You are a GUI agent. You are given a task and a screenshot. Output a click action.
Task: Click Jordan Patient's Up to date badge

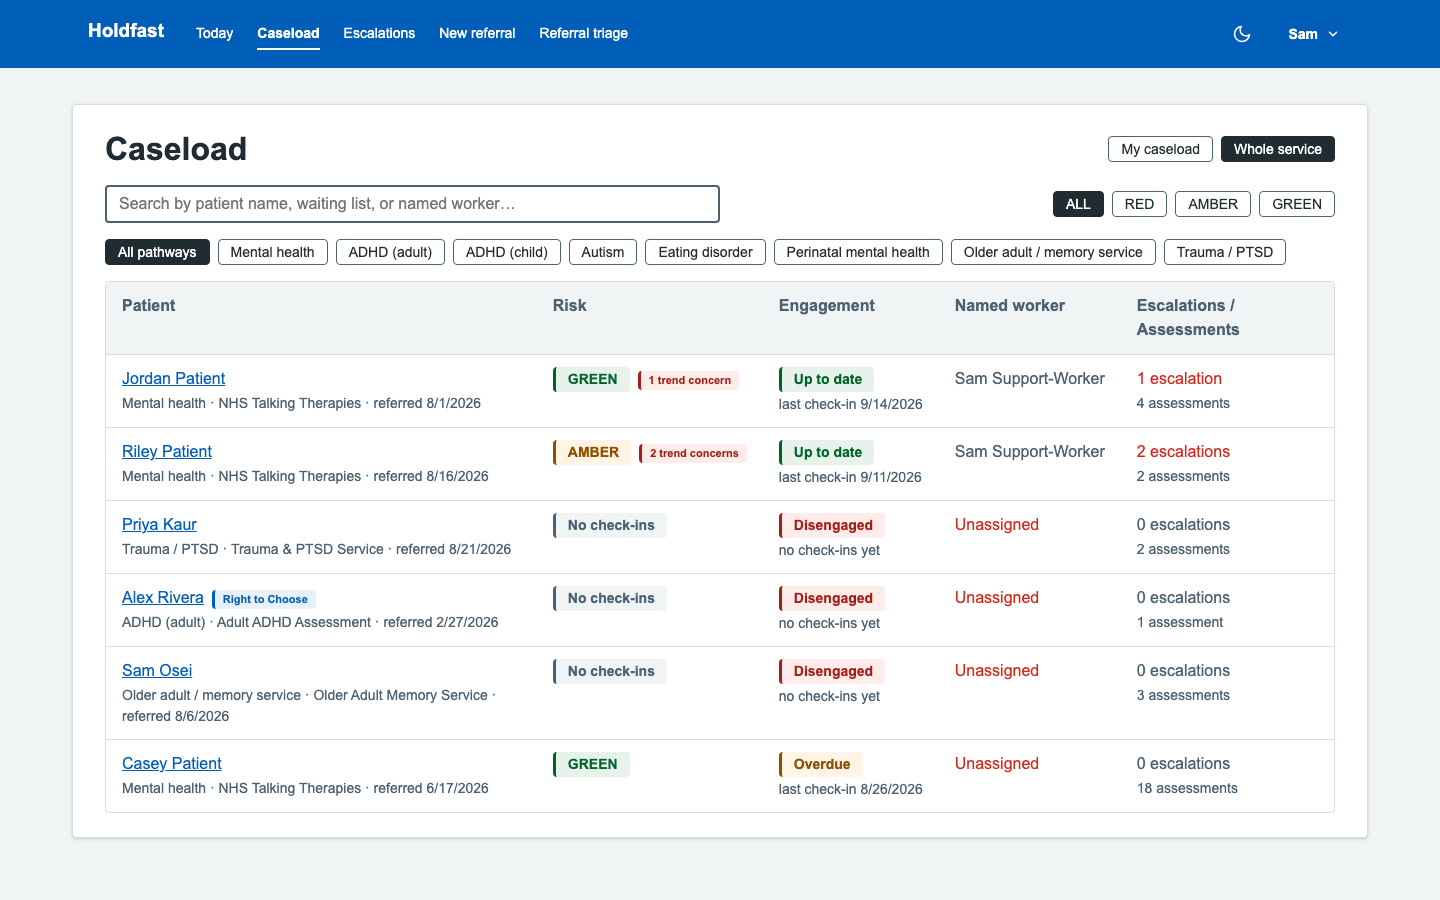827,379
